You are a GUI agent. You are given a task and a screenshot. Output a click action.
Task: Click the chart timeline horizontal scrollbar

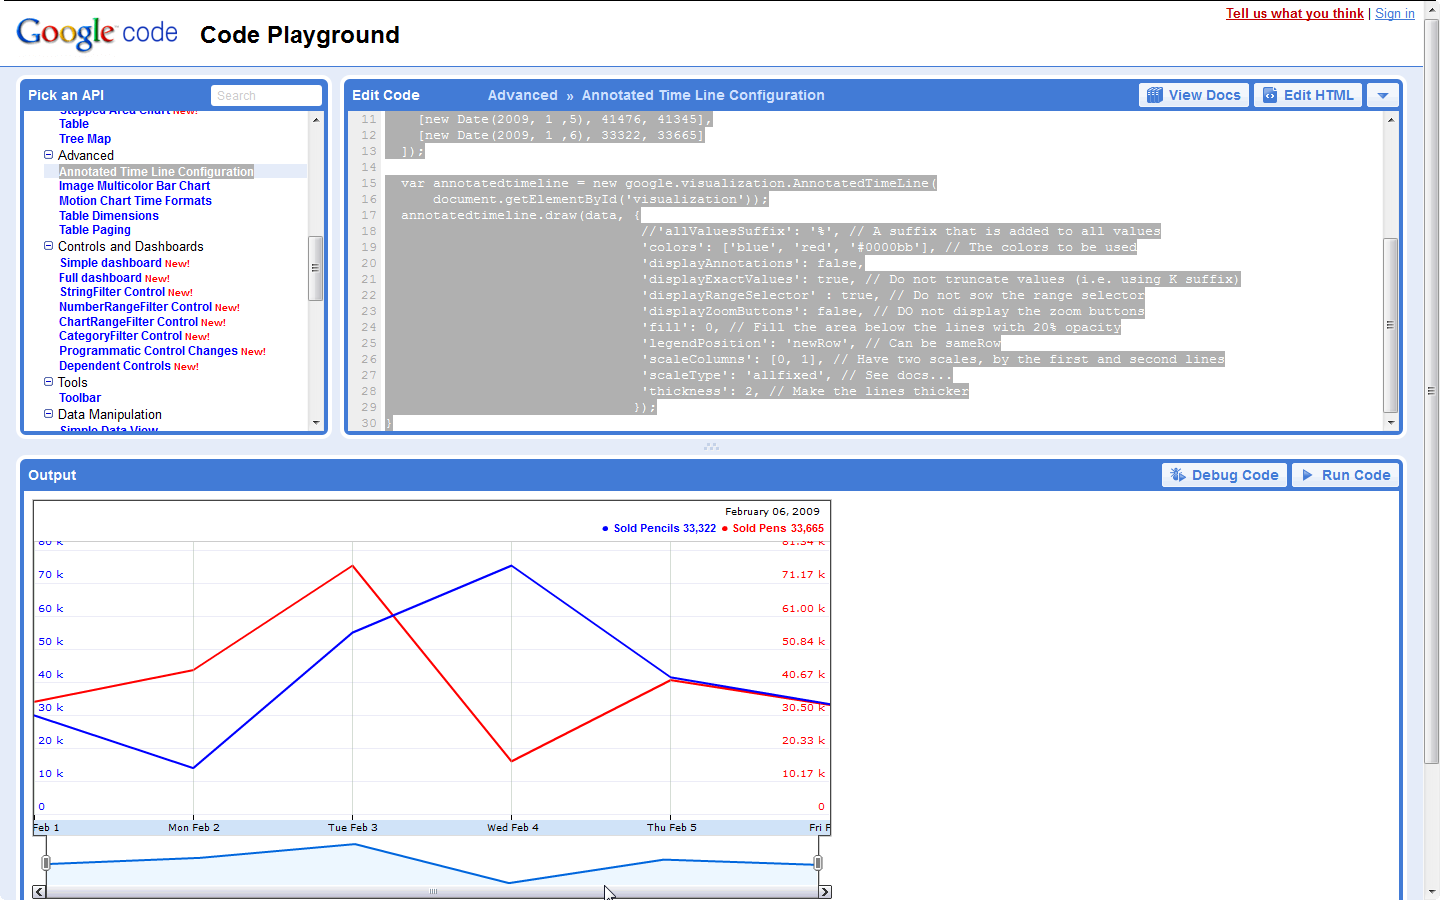click(432, 892)
